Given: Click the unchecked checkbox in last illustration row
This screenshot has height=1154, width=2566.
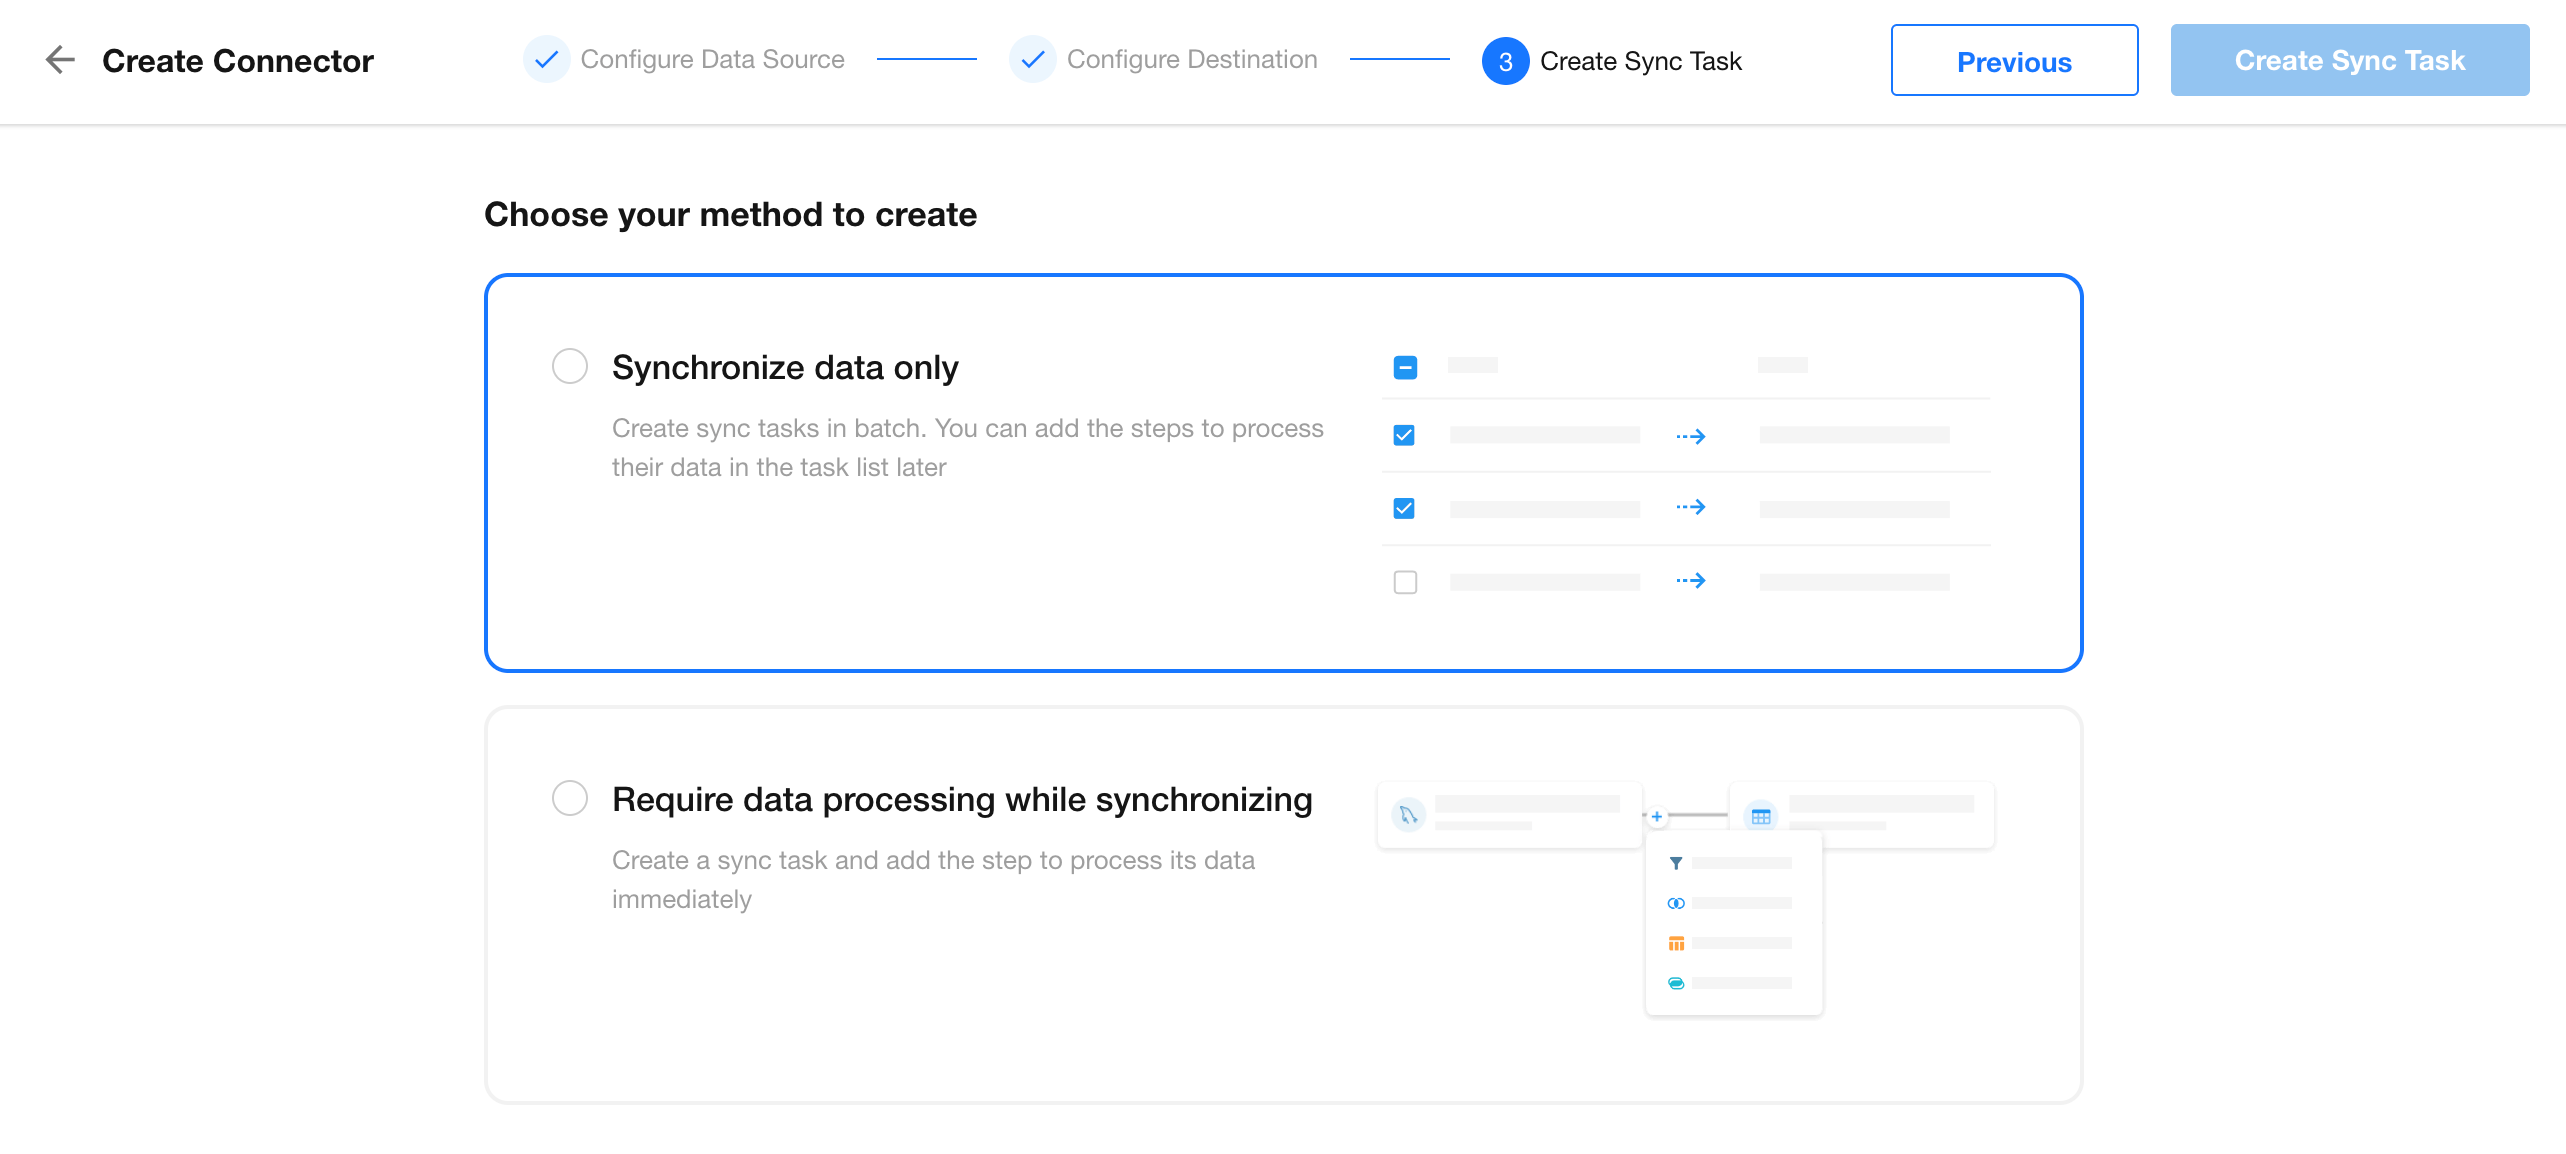Looking at the screenshot, I should [x=1405, y=582].
